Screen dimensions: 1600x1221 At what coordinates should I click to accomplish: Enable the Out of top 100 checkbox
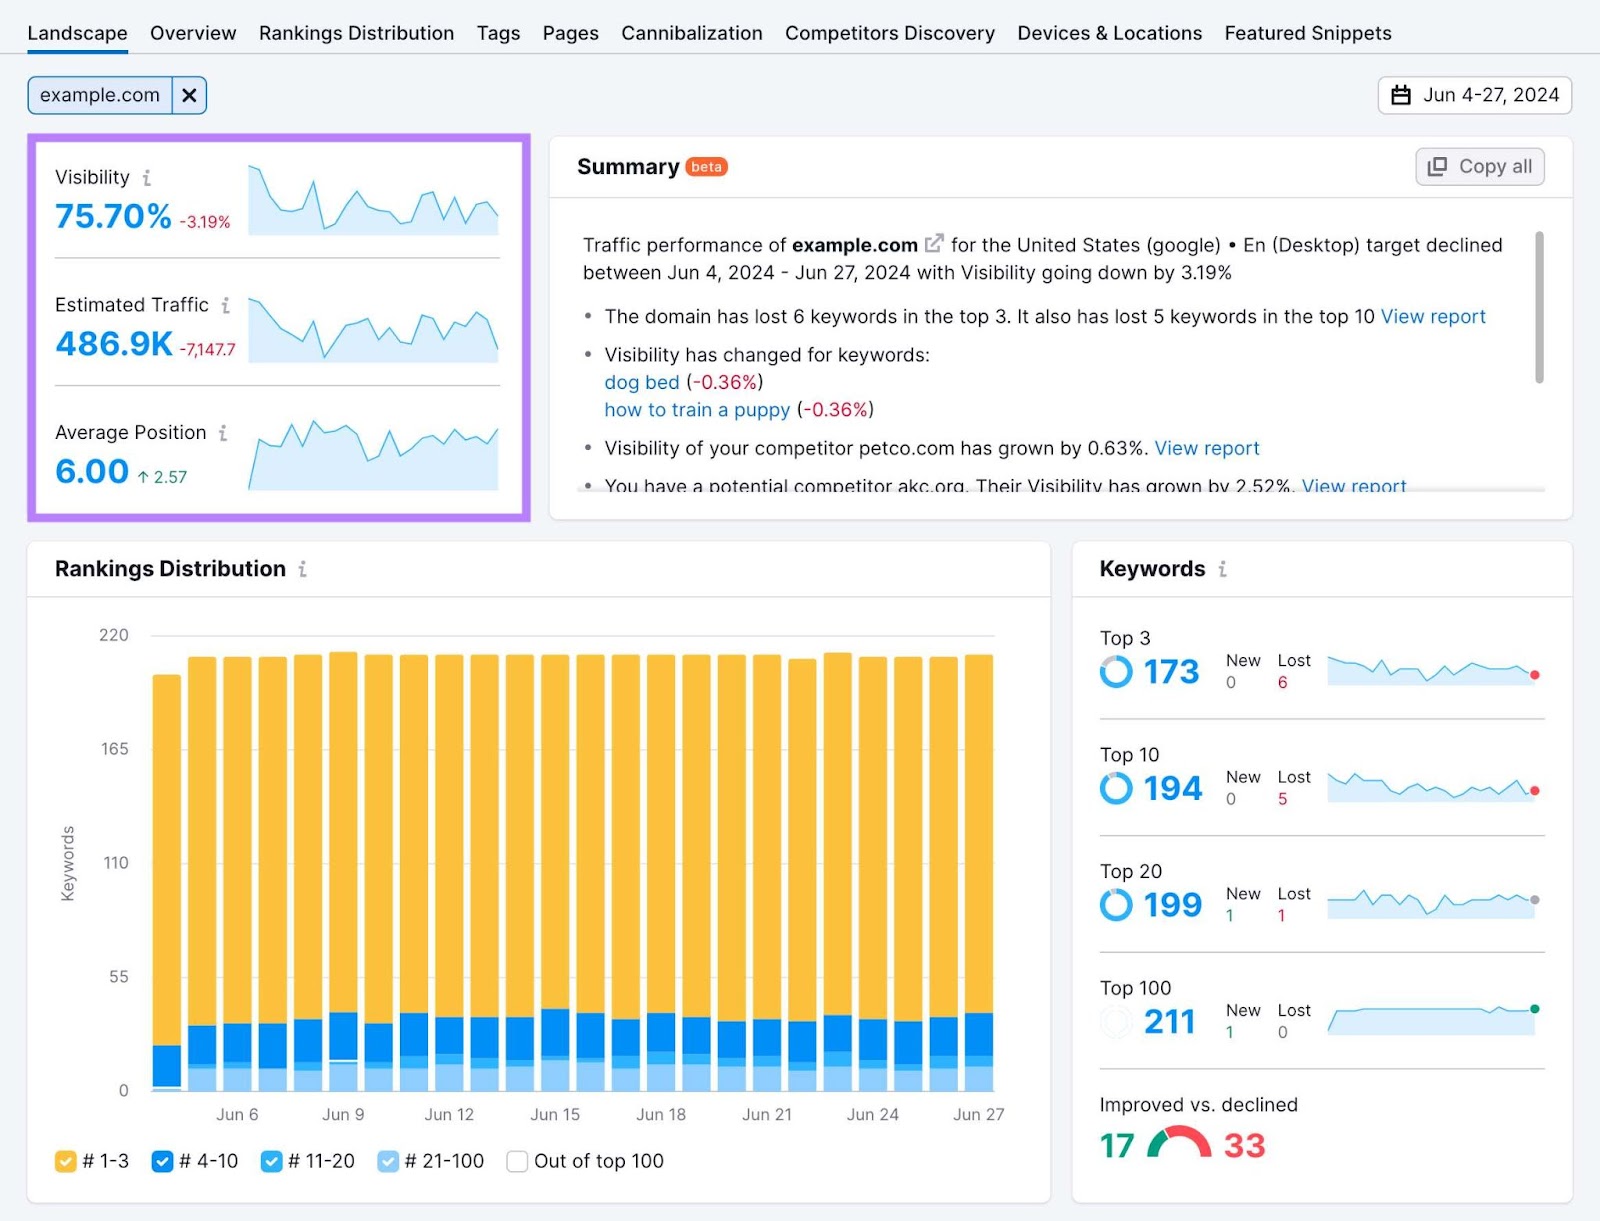pos(516,1161)
